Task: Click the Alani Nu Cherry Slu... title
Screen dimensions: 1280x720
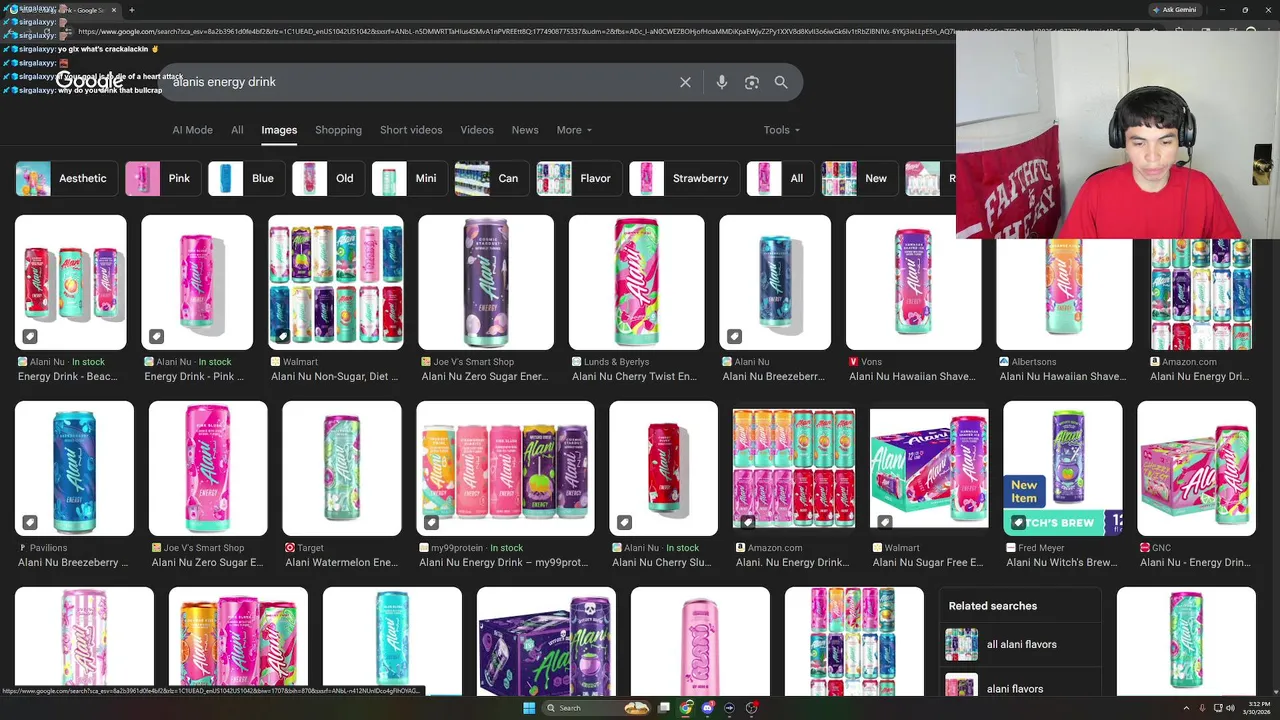Action: (x=662, y=562)
